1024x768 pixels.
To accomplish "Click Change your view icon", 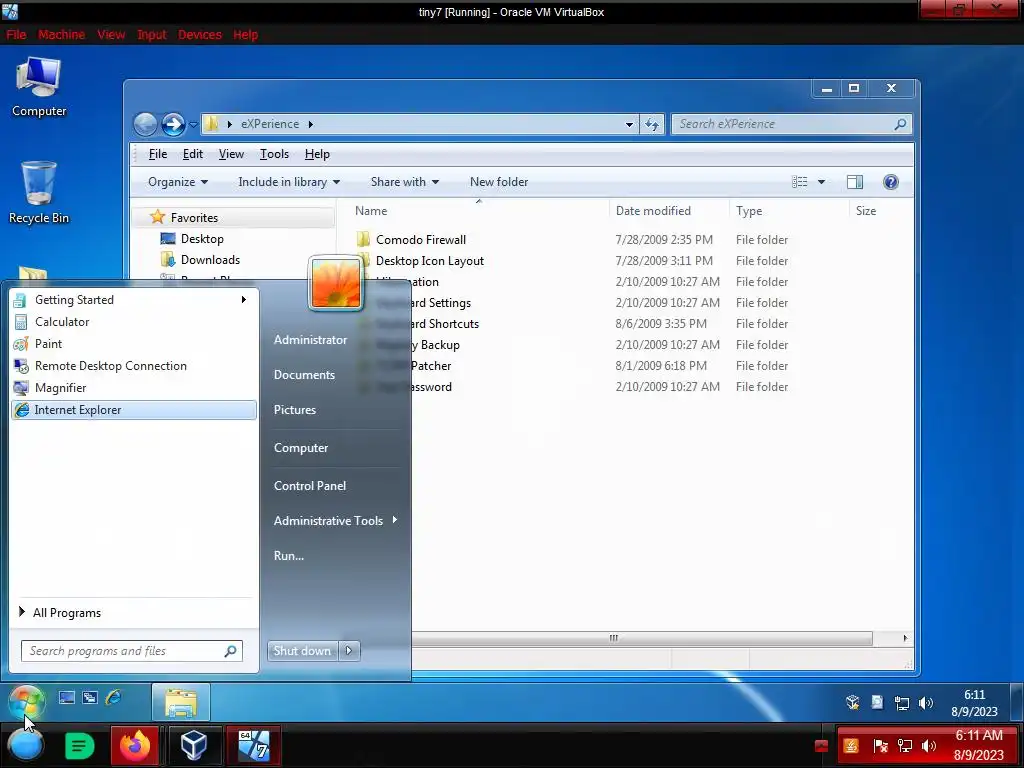I will pyautogui.click(x=799, y=182).
